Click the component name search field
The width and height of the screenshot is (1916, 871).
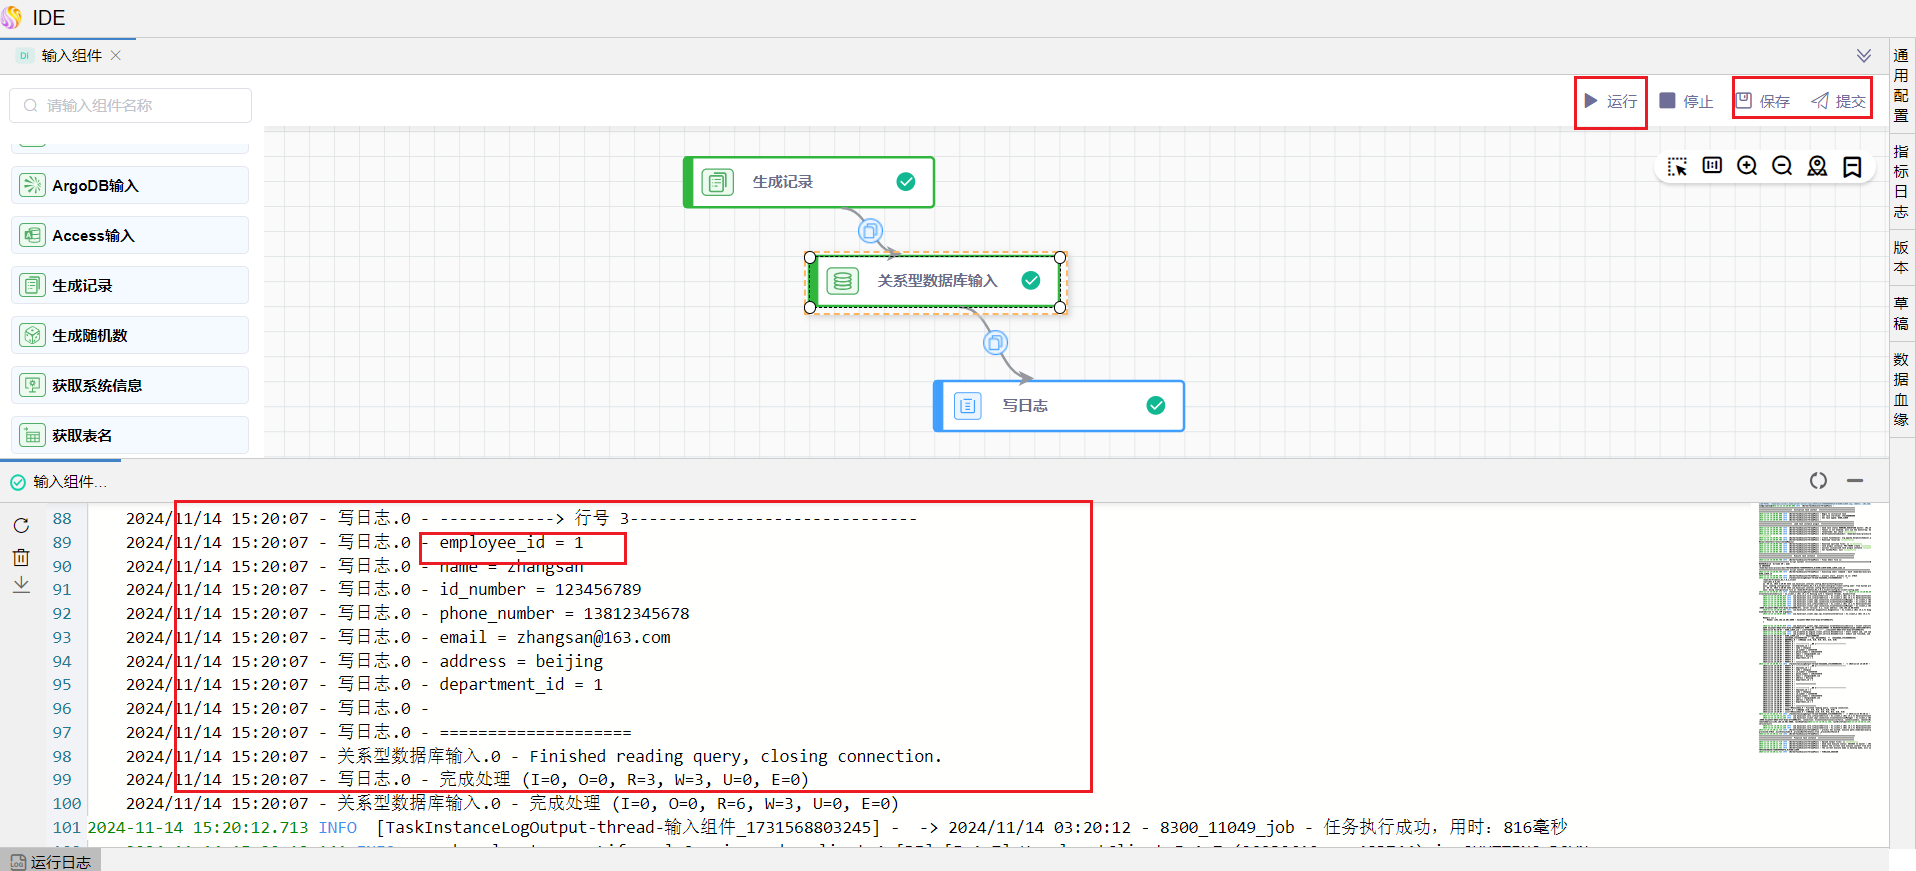point(131,105)
